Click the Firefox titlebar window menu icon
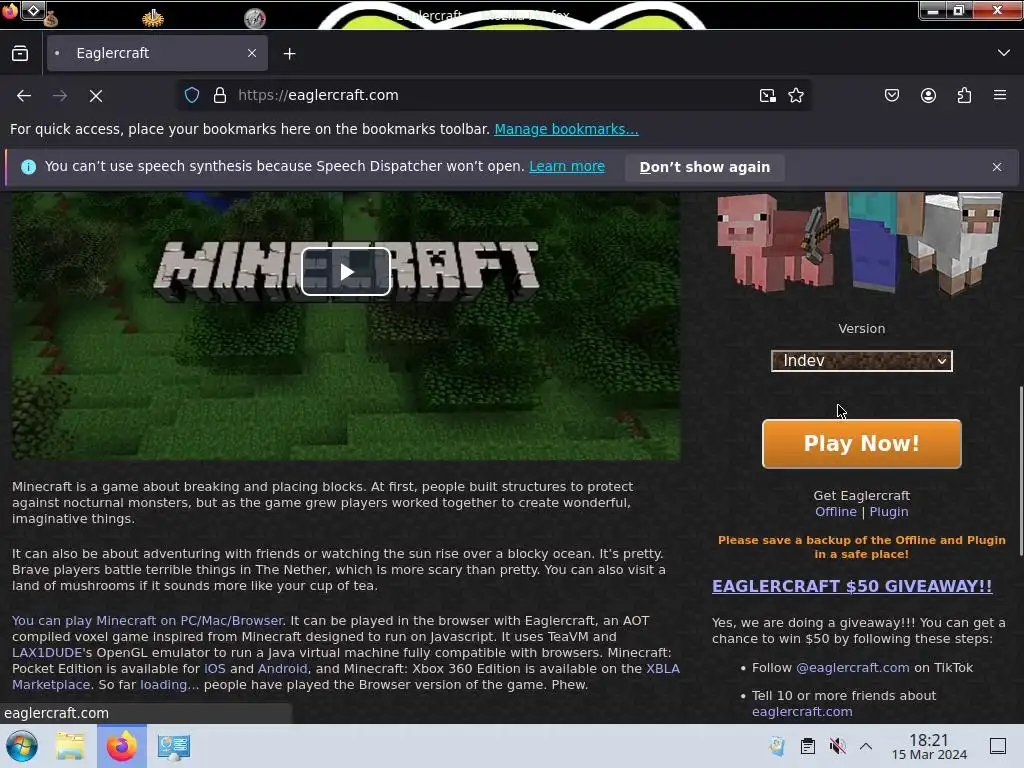The image size is (1024, 768). (x=10, y=10)
